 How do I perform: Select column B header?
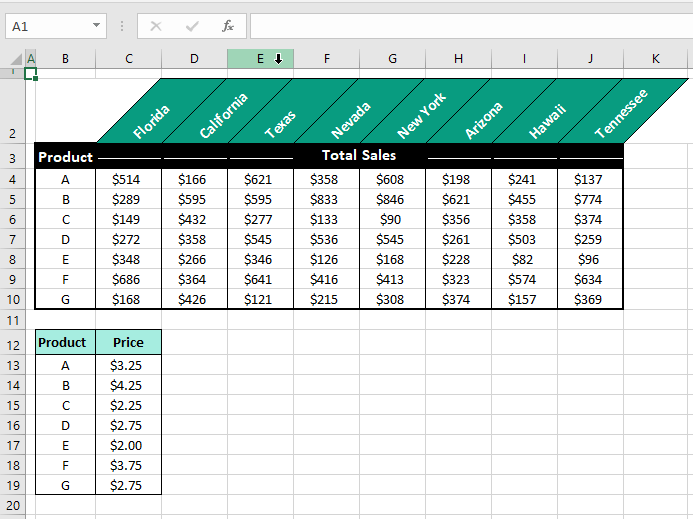click(x=65, y=59)
